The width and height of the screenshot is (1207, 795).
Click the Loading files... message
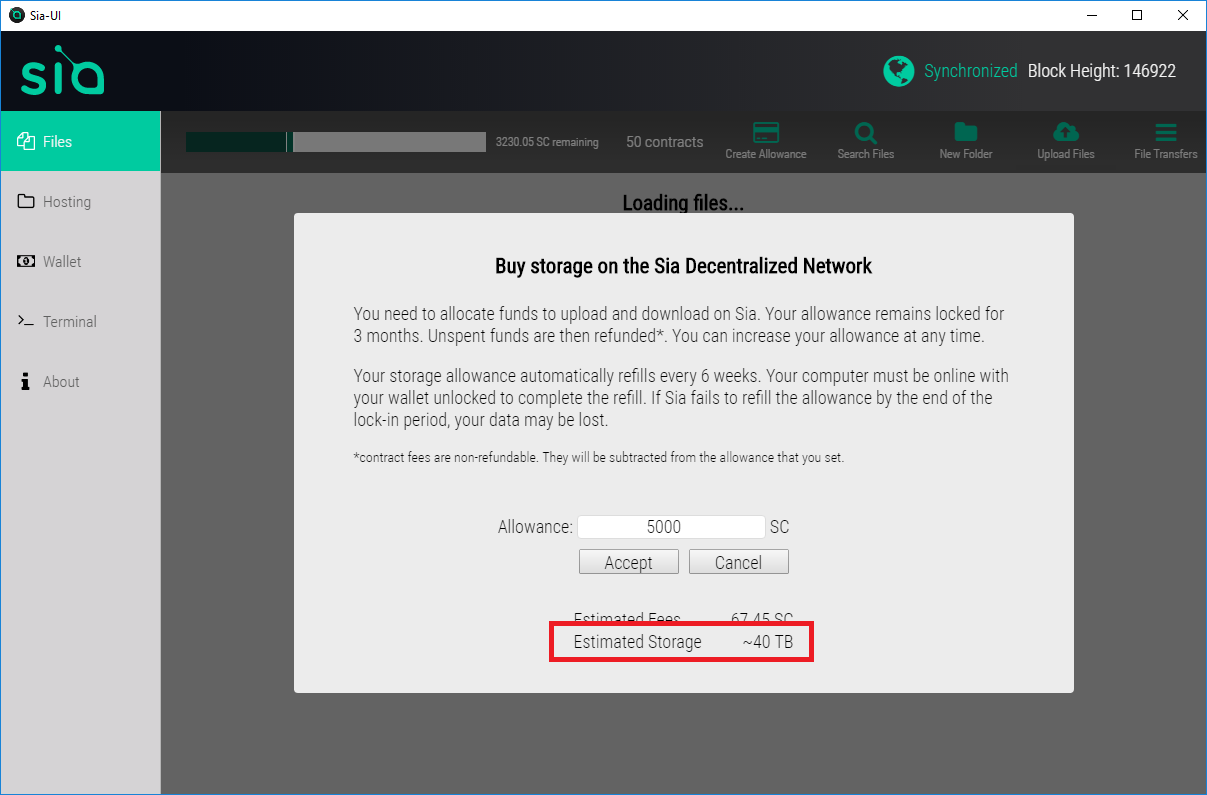[683, 203]
